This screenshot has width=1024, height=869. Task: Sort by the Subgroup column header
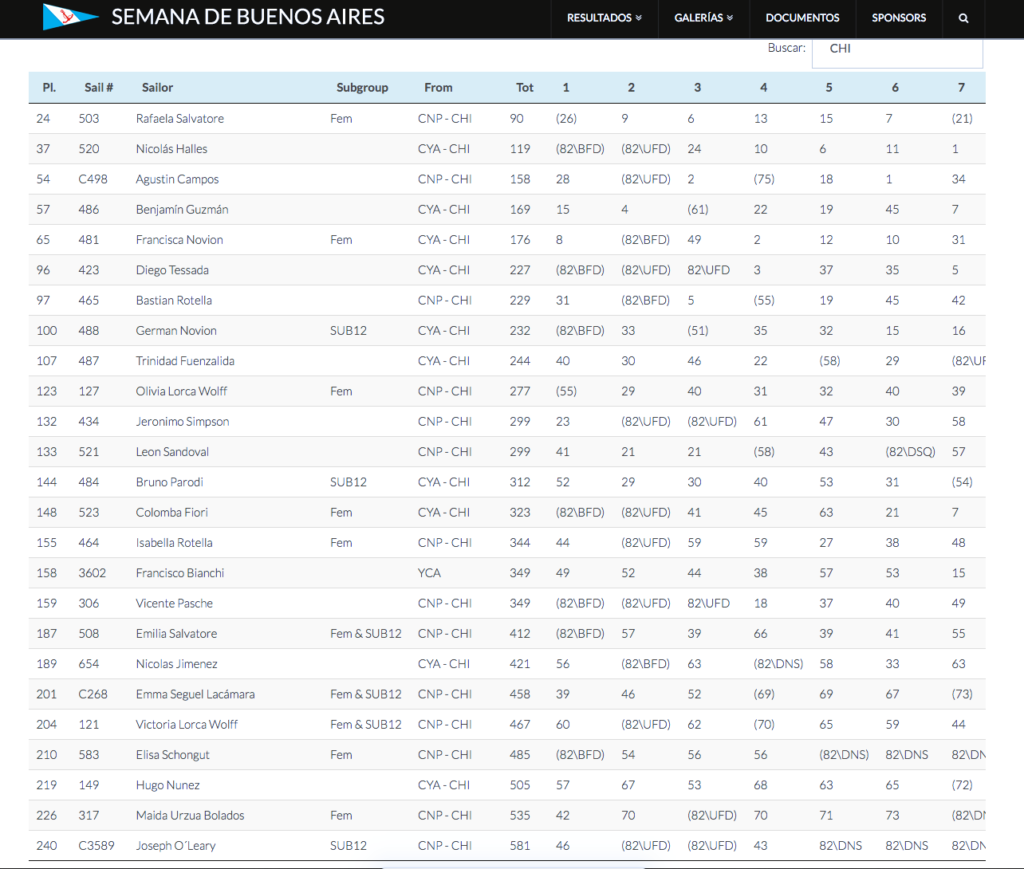pyautogui.click(x=362, y=88)
